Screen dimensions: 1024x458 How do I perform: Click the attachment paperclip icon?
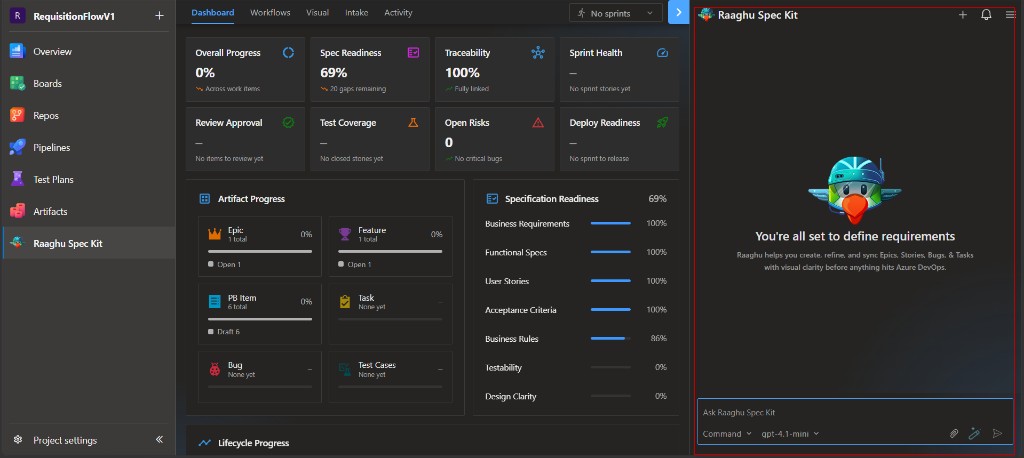point(953,434)
